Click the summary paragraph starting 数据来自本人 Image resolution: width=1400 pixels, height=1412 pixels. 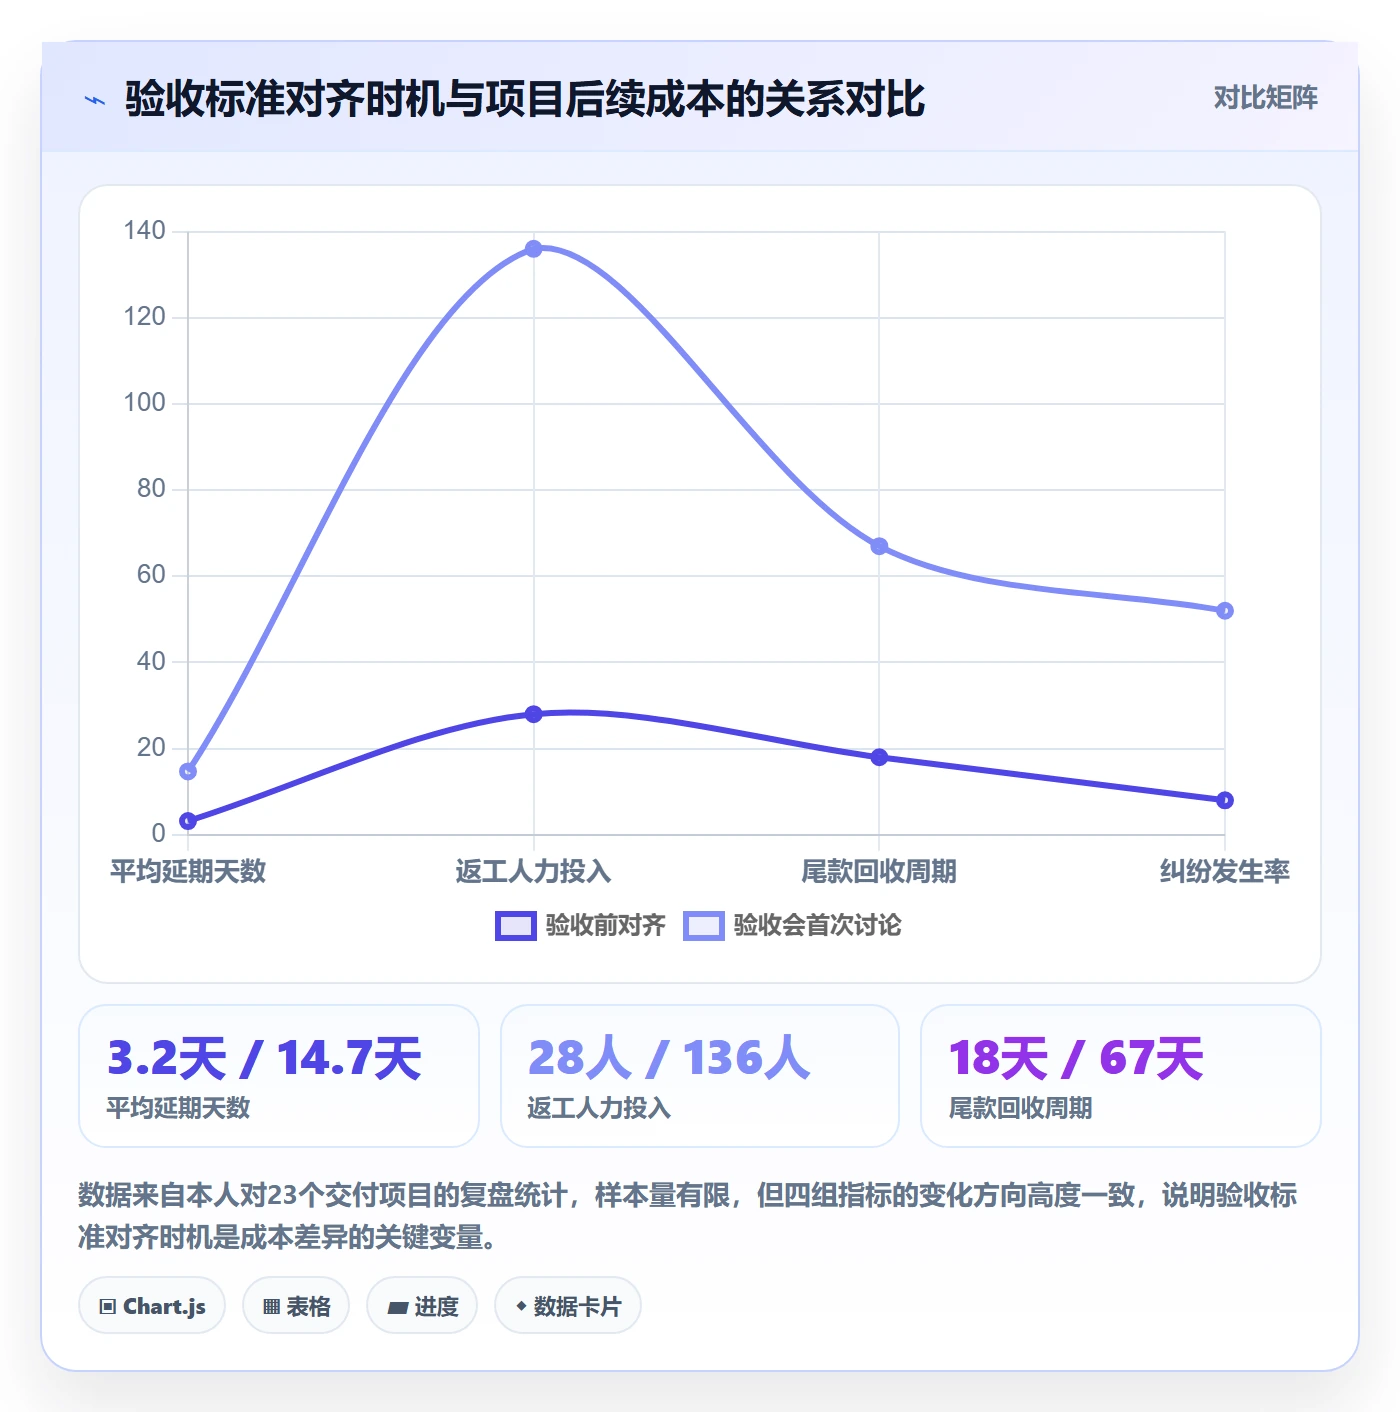688,1216
